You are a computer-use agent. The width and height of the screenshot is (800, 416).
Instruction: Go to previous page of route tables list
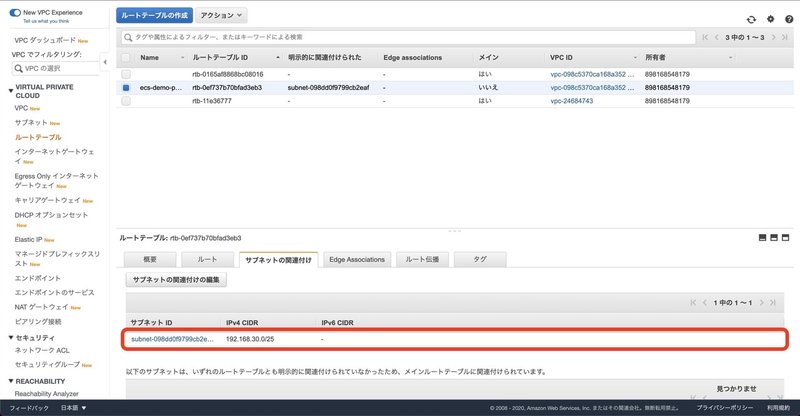(x=716, y=37)
